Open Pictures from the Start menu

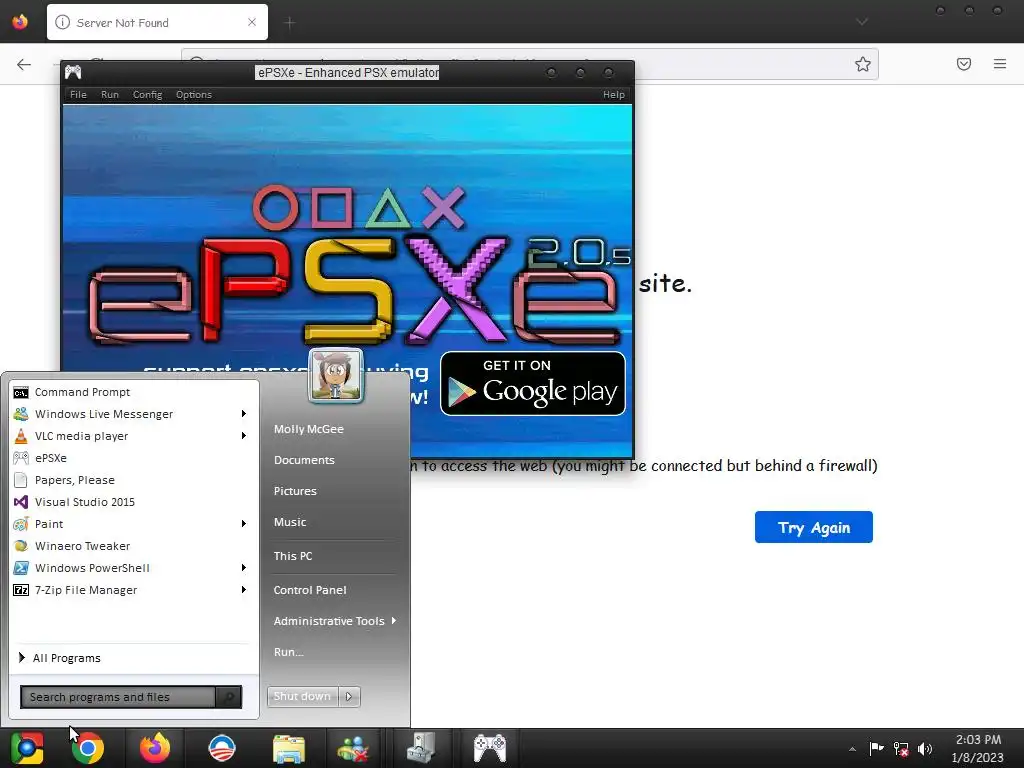[295, 491]
